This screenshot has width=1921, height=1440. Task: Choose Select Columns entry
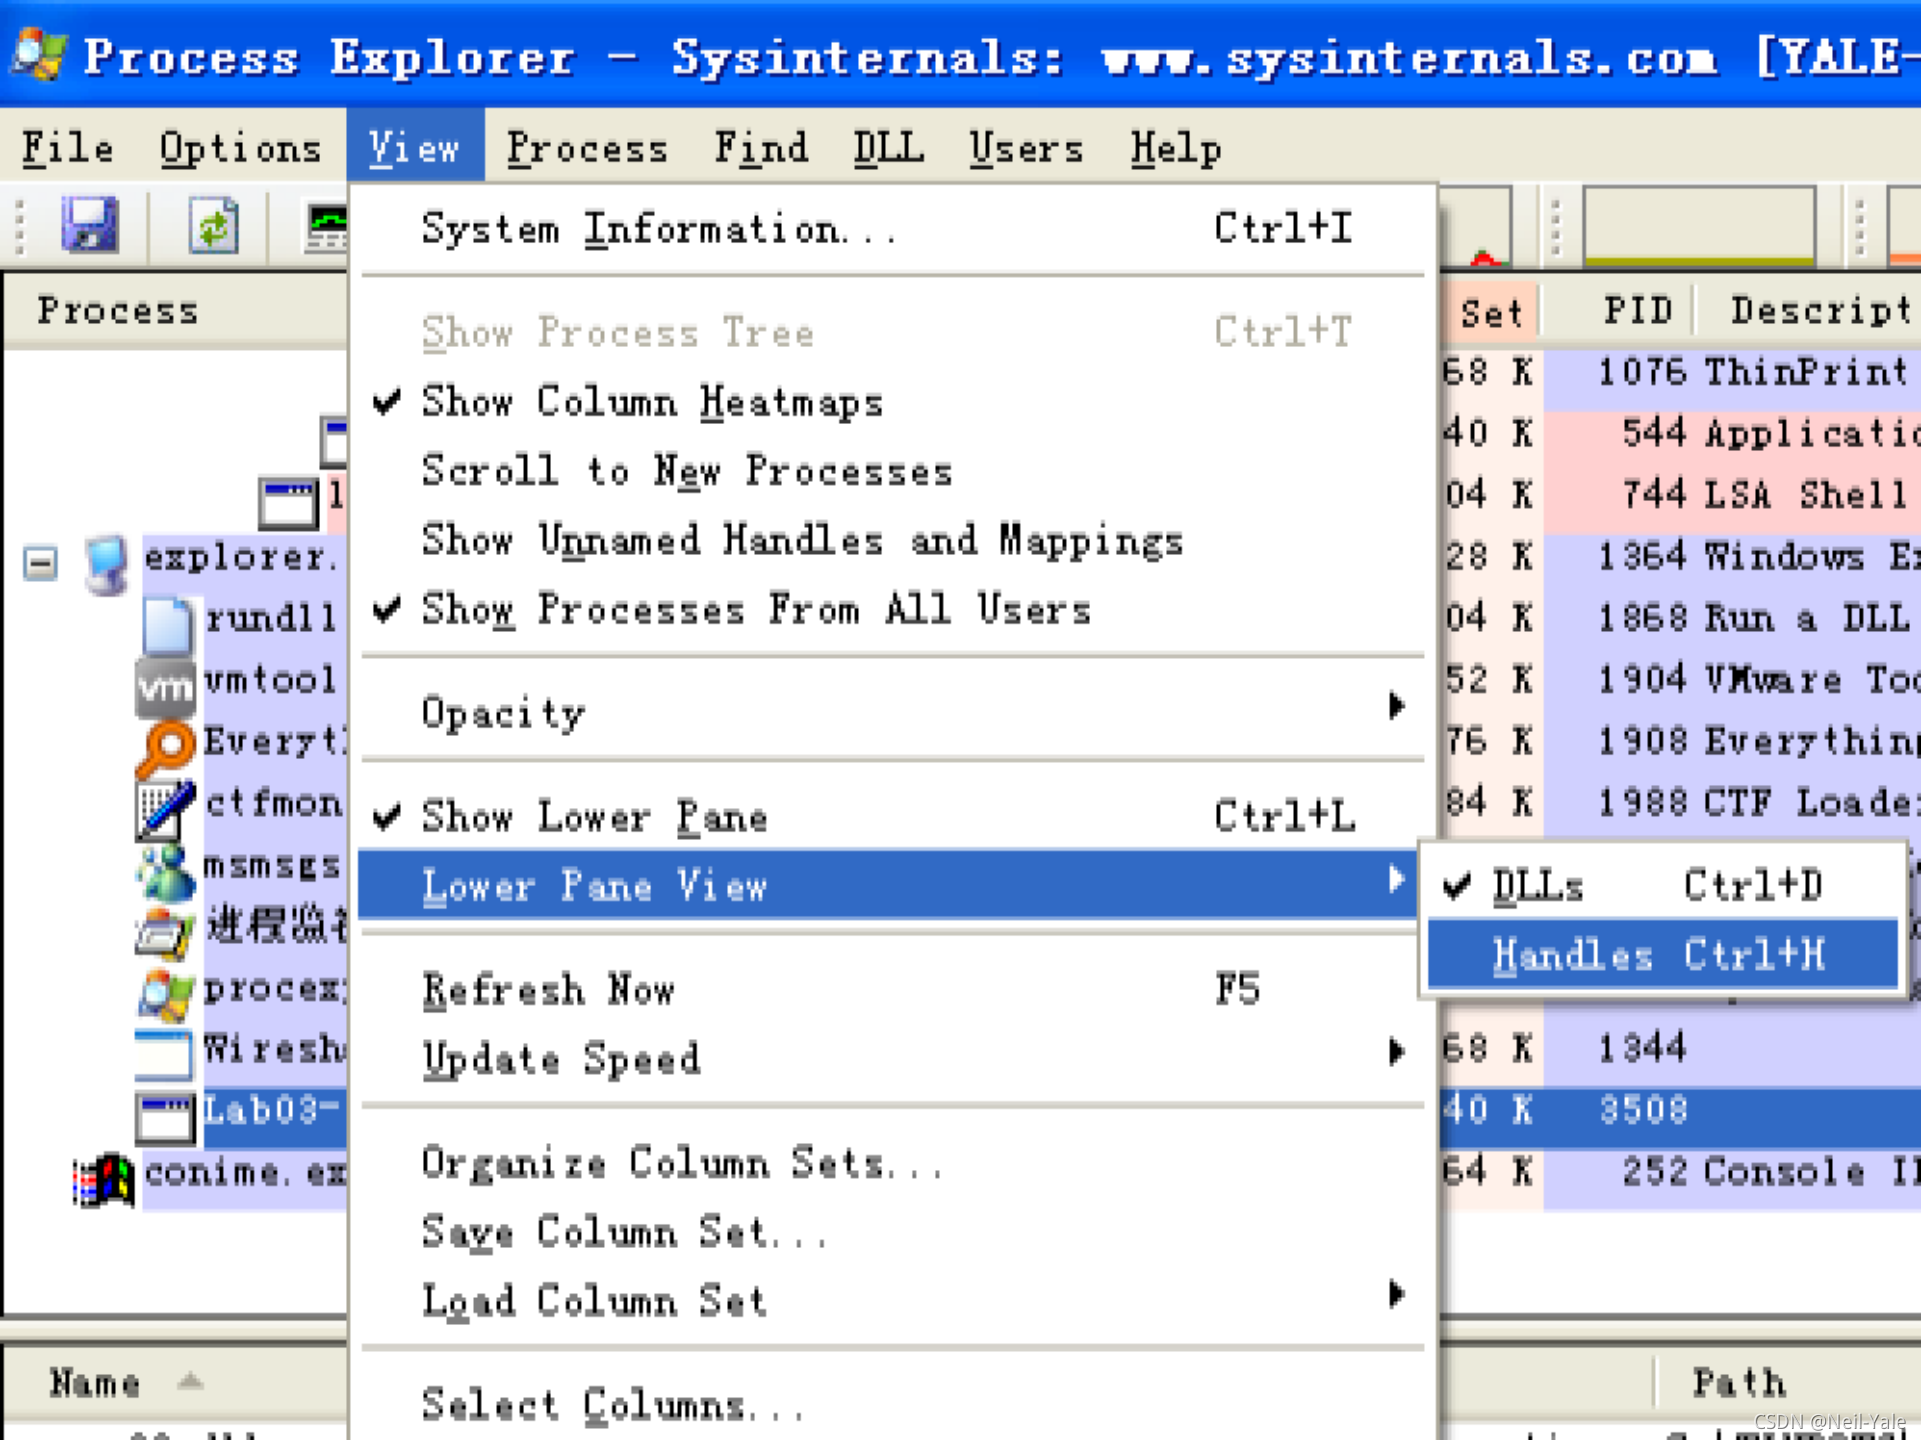[x=892, y=1404]
